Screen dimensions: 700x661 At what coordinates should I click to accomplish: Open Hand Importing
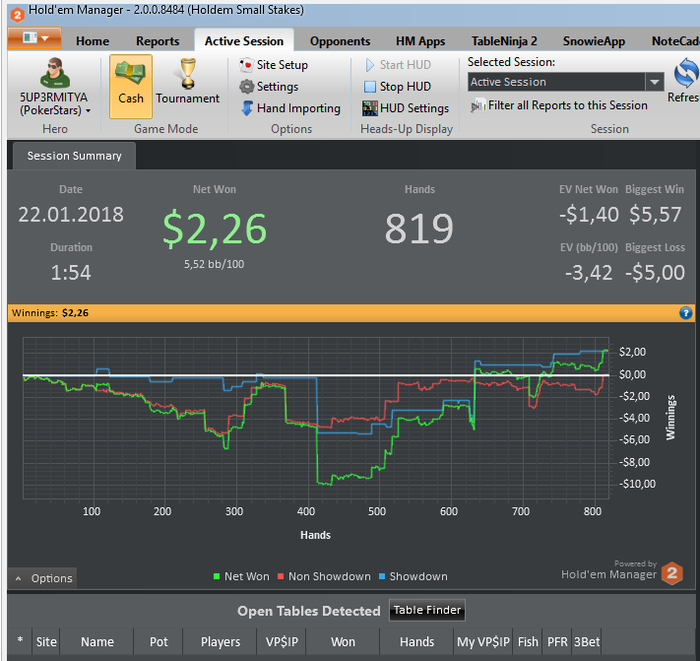point(290,108)
